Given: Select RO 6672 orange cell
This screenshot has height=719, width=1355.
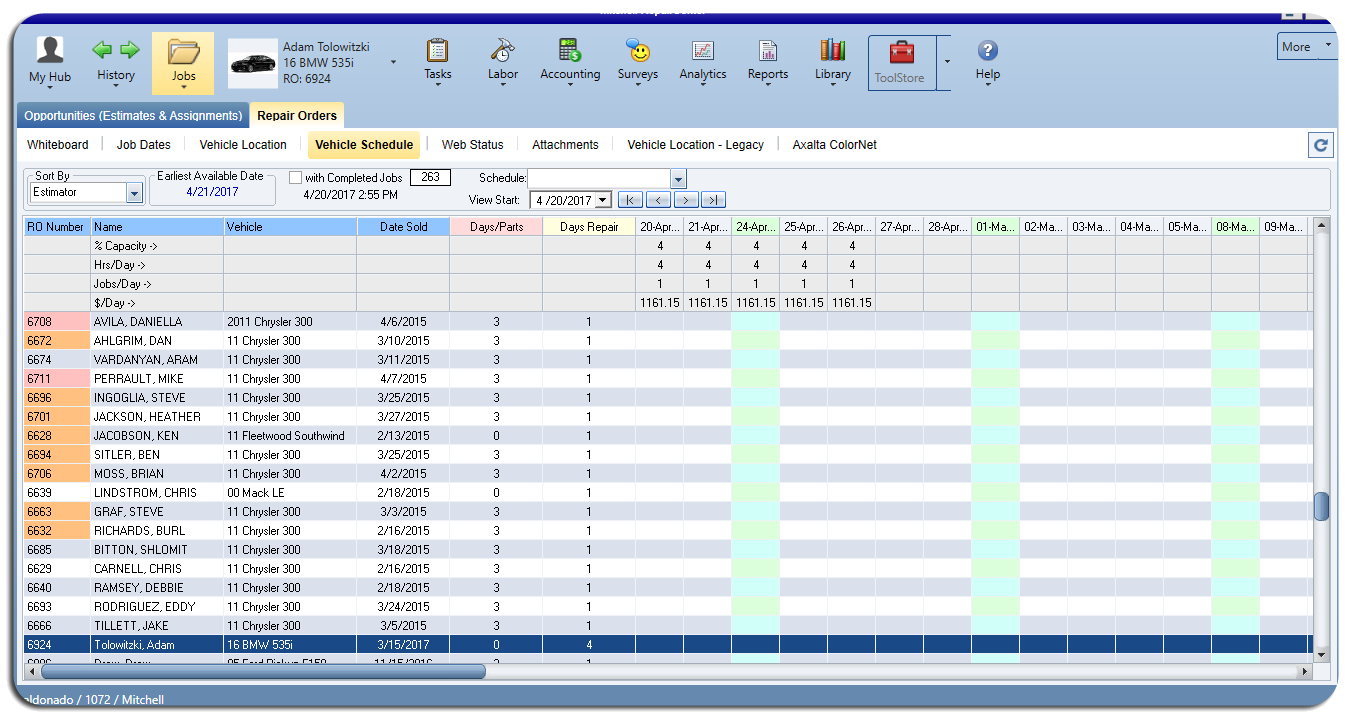Looking at the screenshot, I should (57, 341).
